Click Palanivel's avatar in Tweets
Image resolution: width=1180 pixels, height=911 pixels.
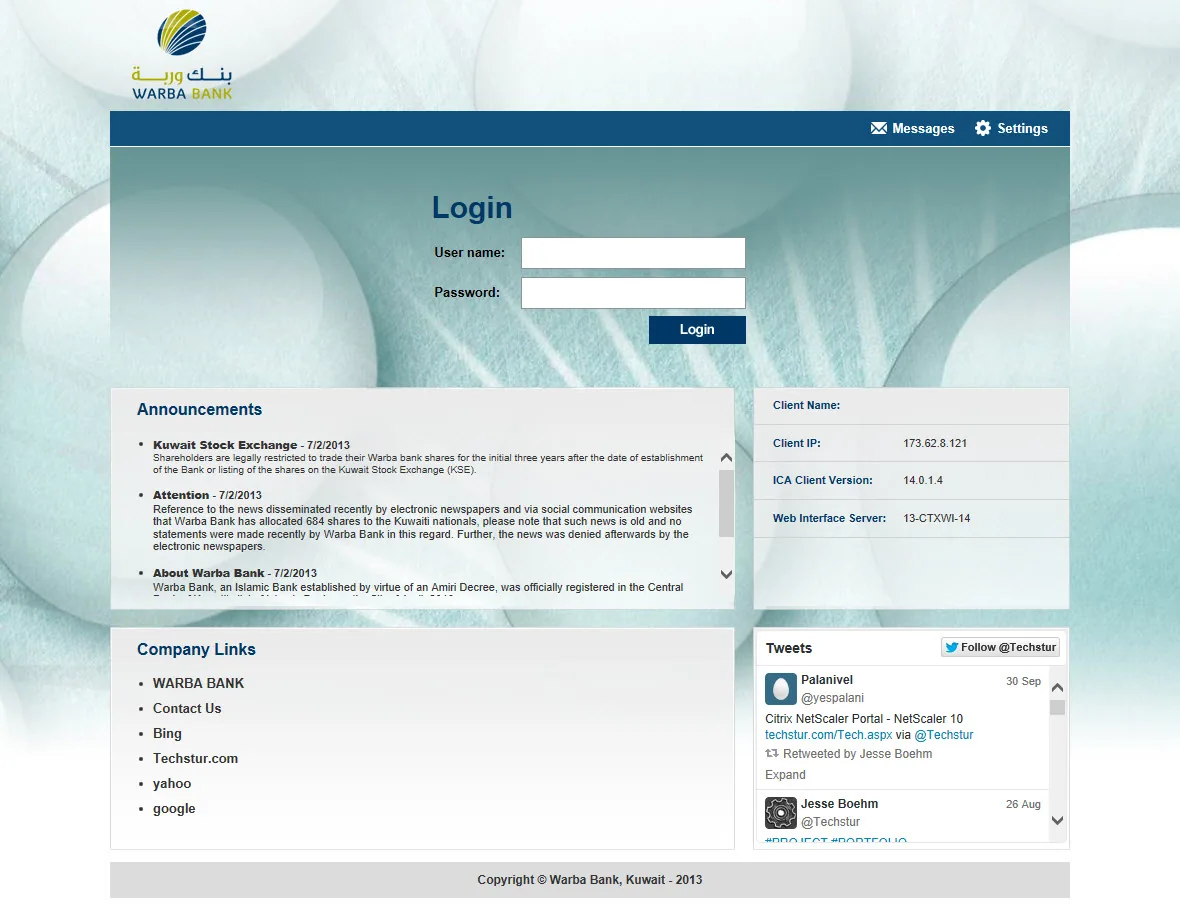click(x=780, y=688)
